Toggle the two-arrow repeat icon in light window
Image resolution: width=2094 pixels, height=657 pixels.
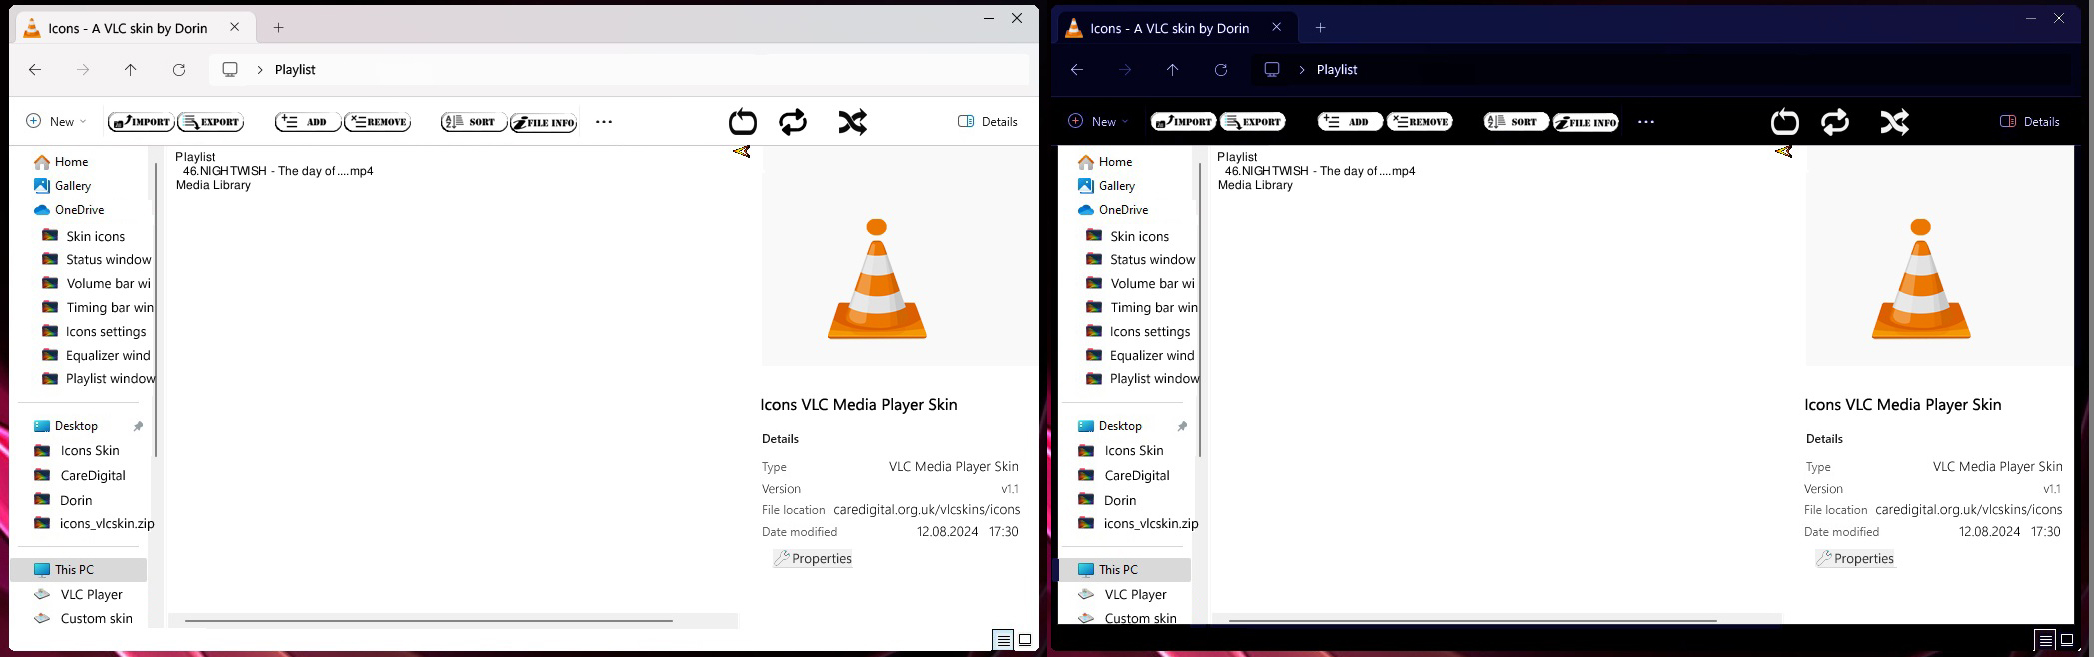pos(793,122)
